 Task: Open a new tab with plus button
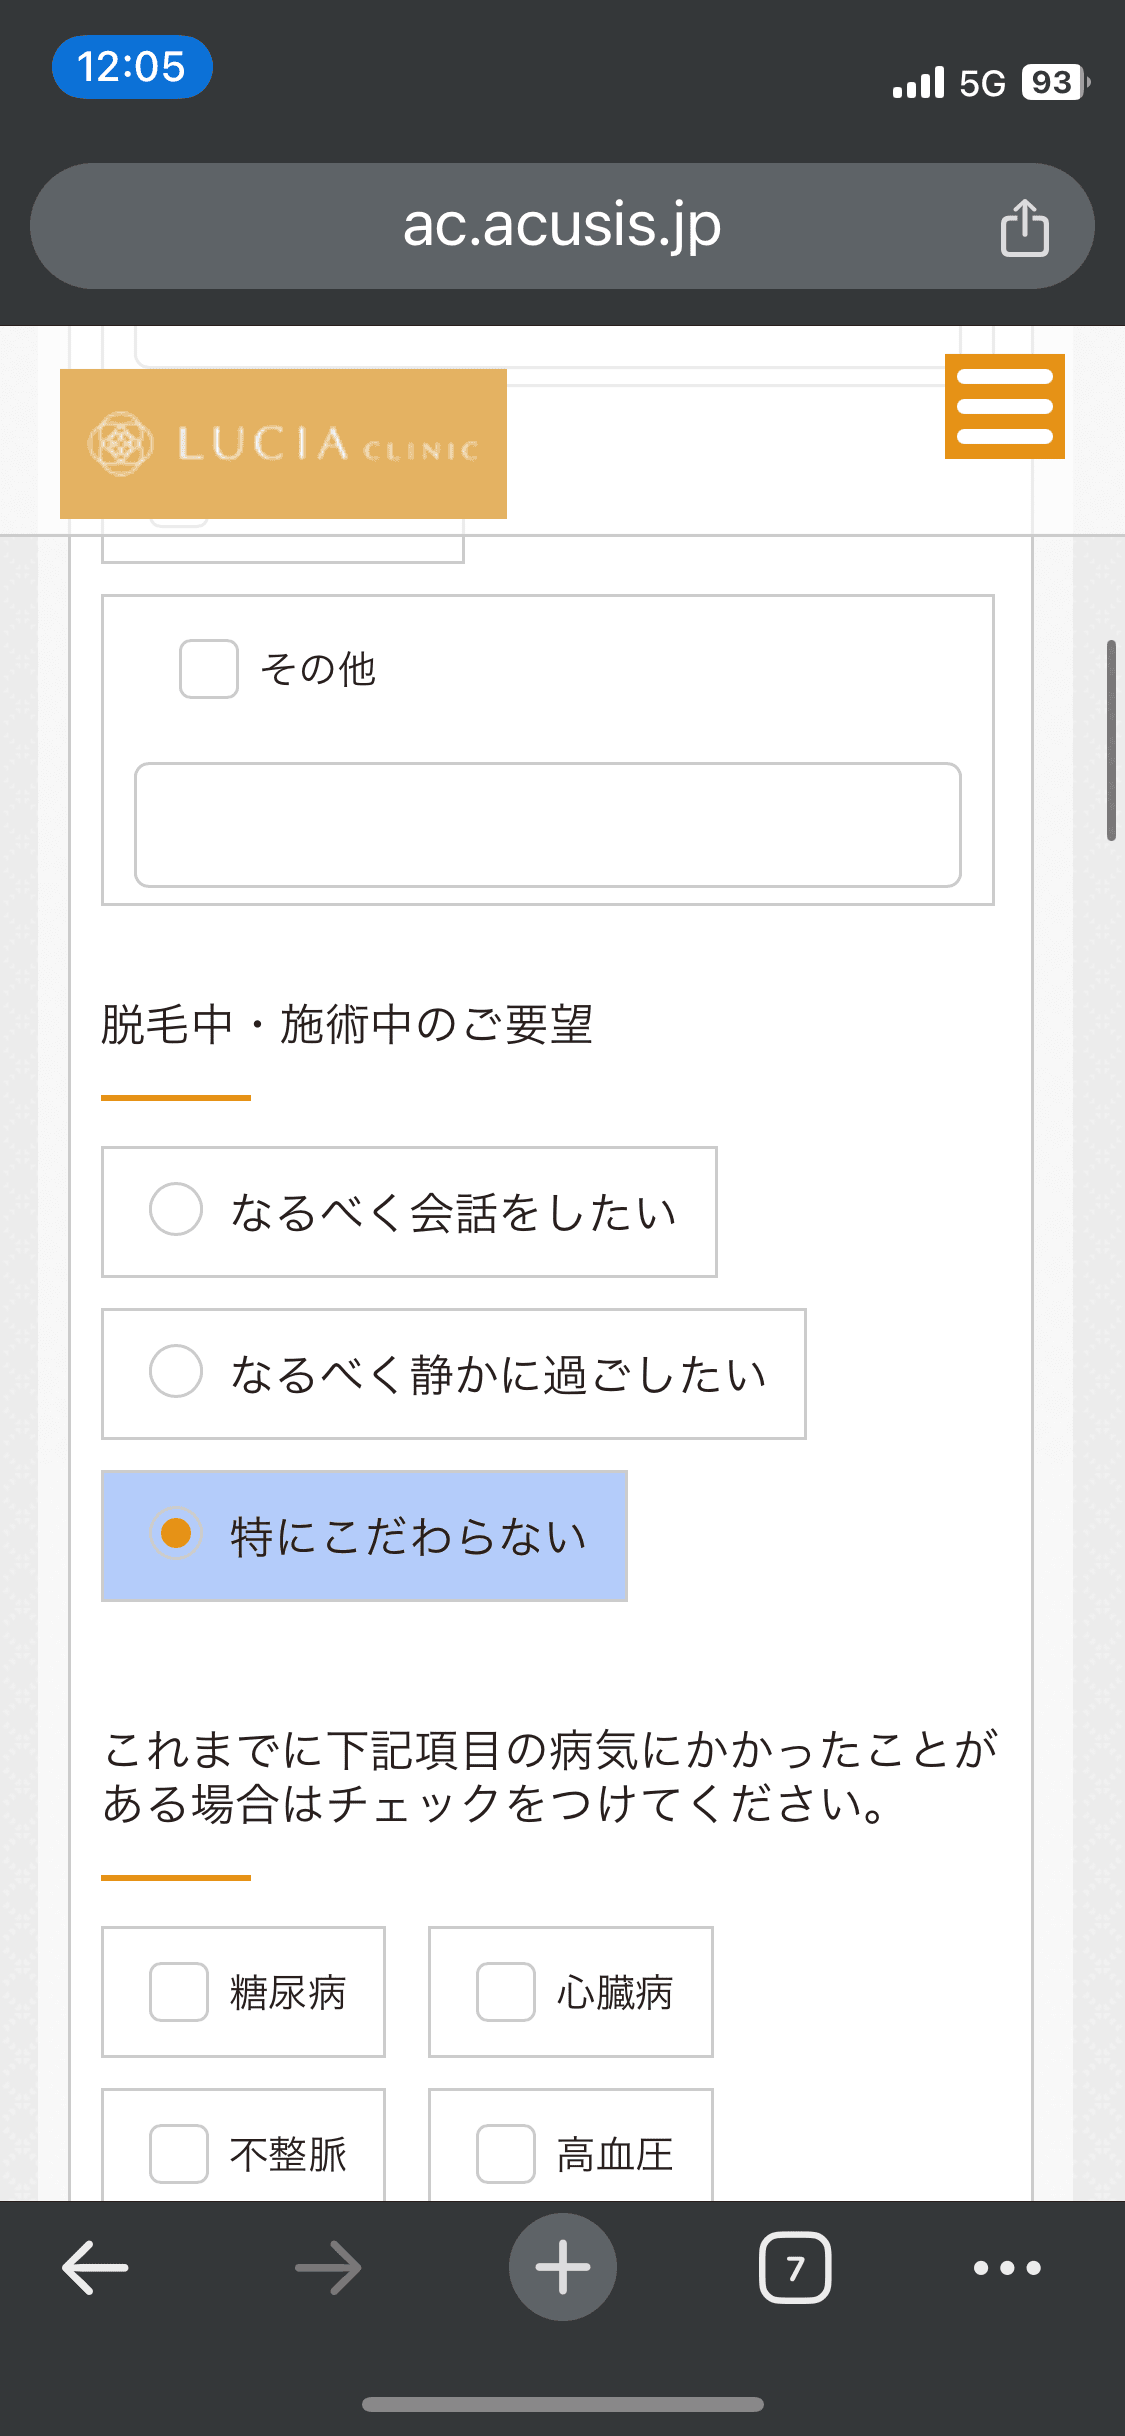pos(562,2267)
